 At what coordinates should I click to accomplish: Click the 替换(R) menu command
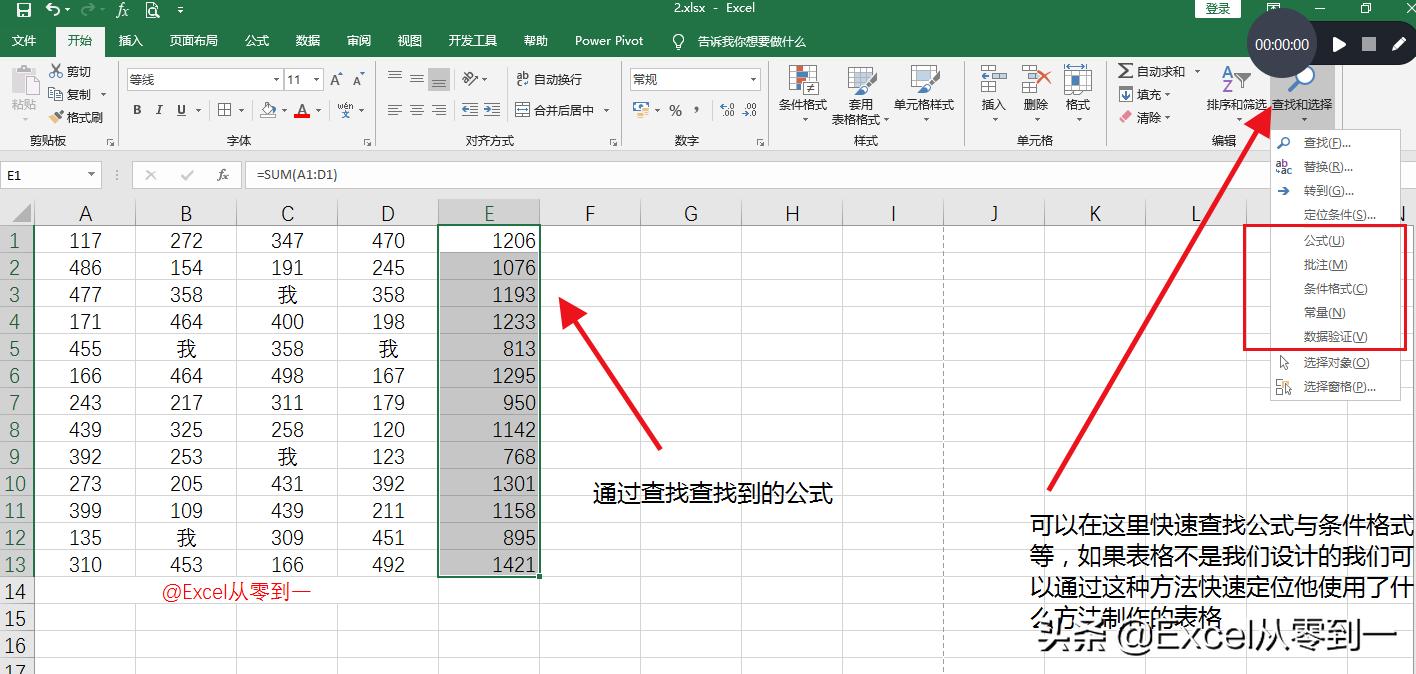1328,167
